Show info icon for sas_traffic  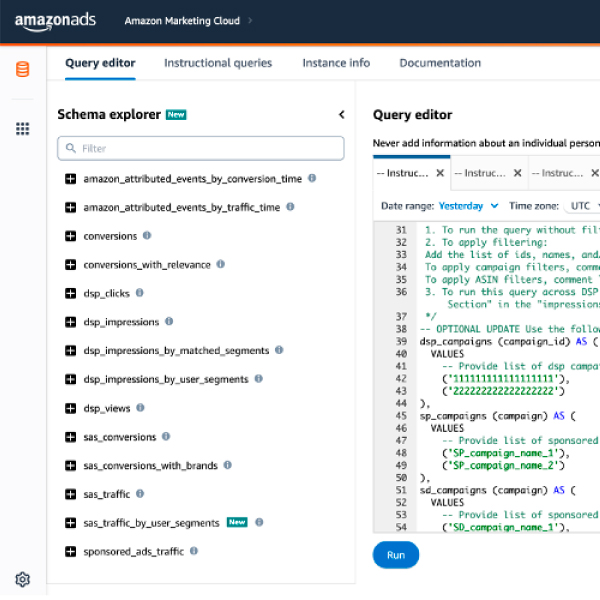140,494
